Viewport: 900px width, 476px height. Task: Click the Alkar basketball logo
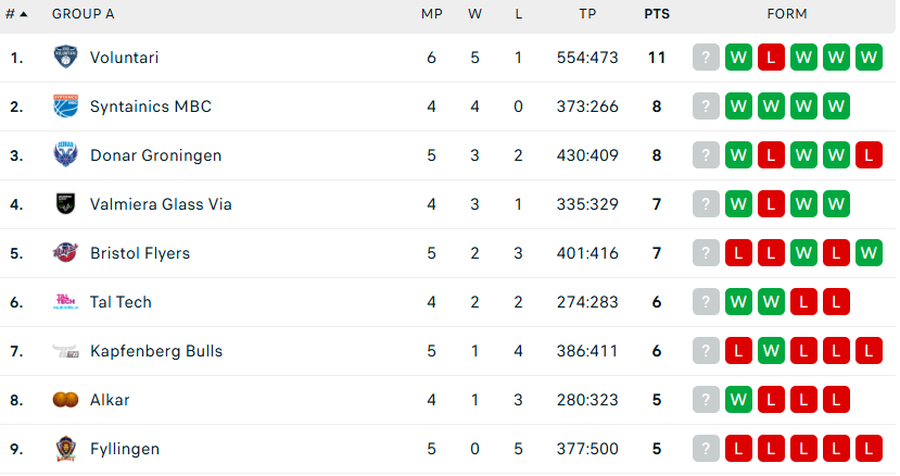pyautogui.click(x=65, y=400)
